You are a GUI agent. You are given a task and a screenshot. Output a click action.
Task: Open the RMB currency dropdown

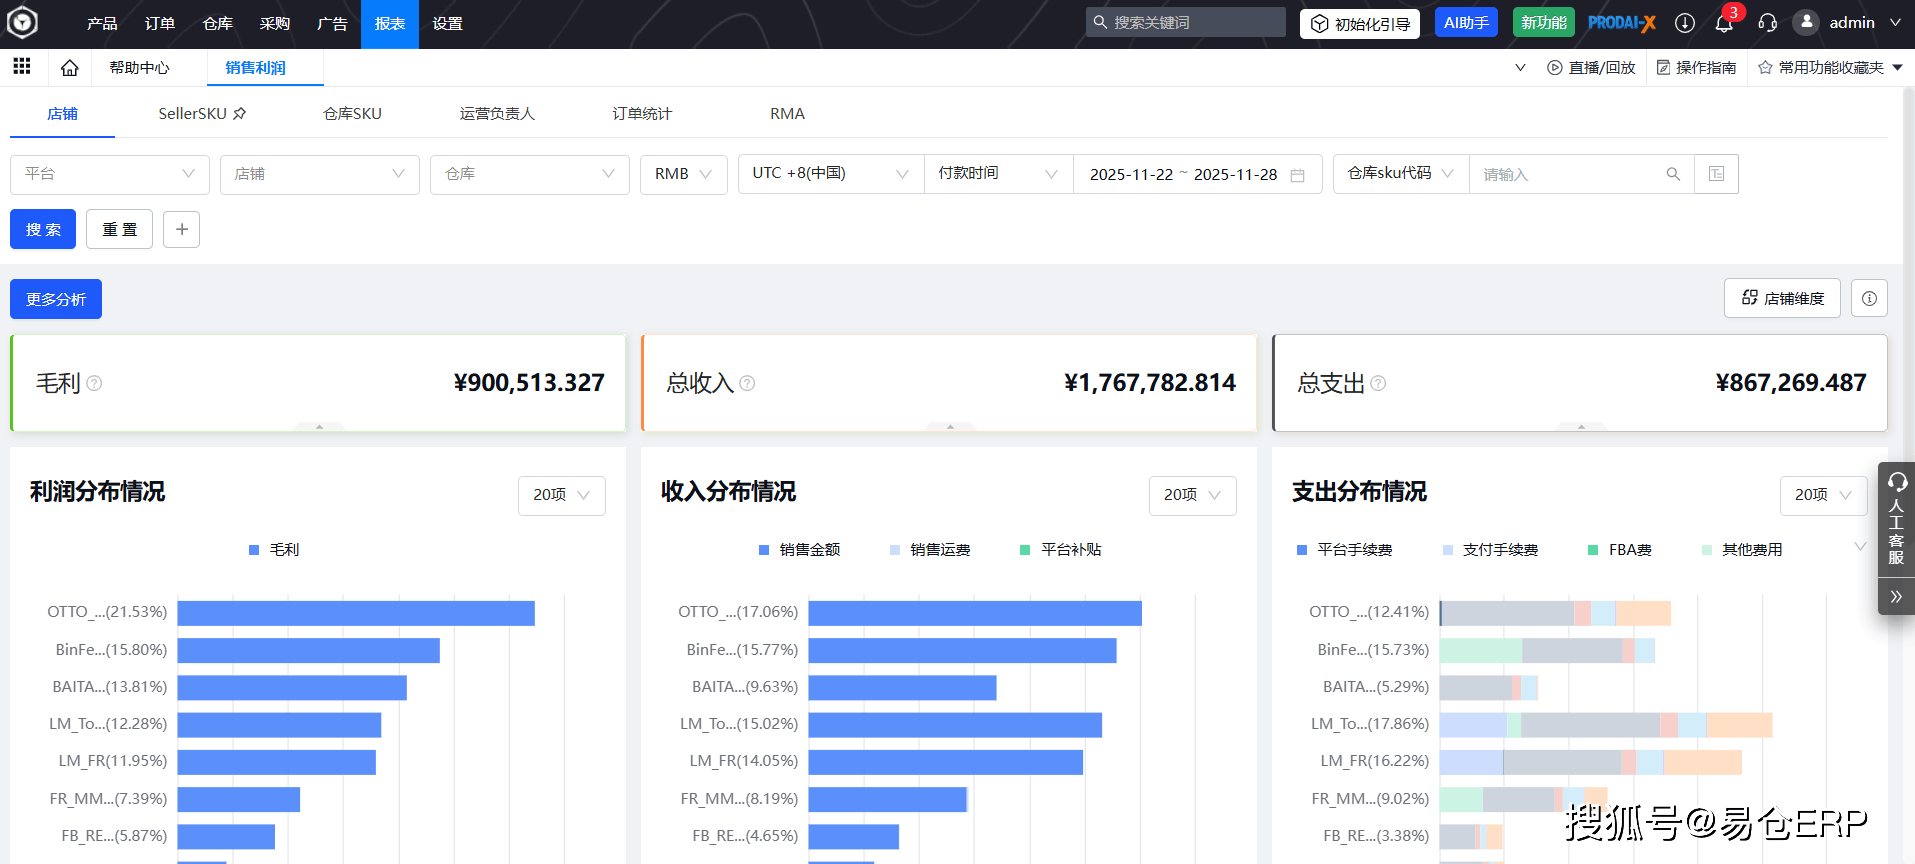pos(683,174)
